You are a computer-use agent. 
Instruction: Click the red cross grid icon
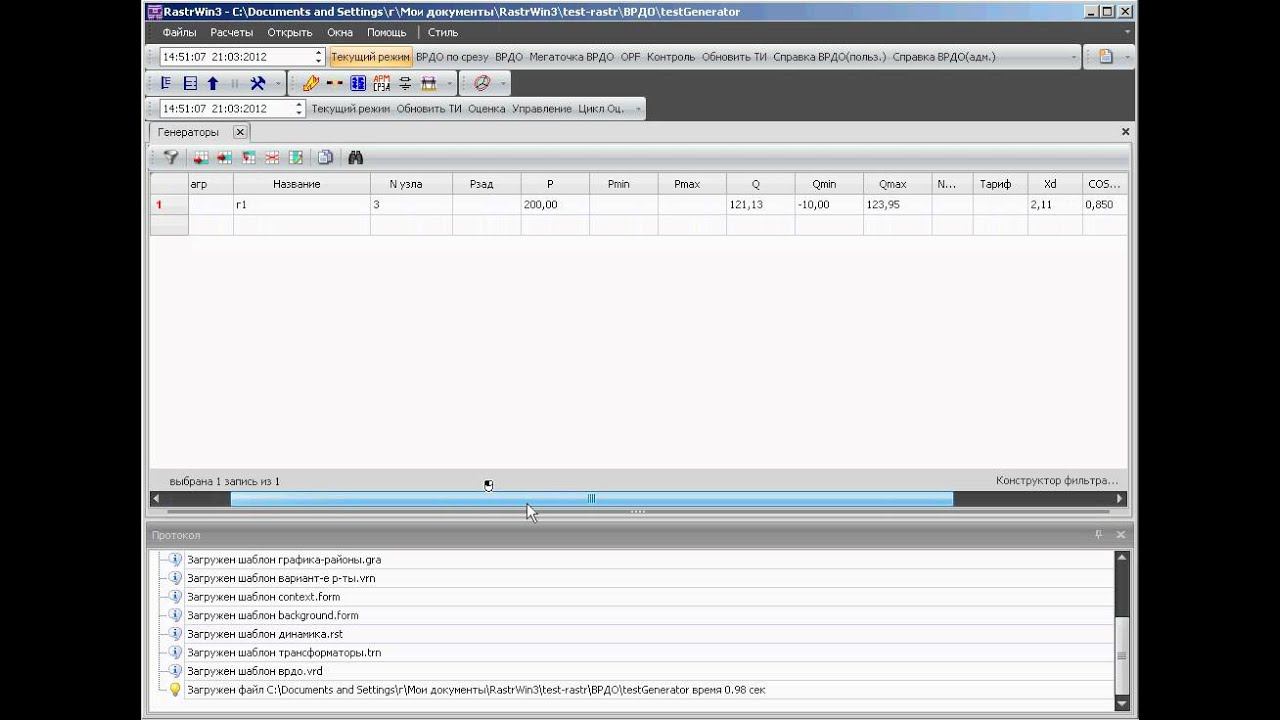click(x=272, y=157)
